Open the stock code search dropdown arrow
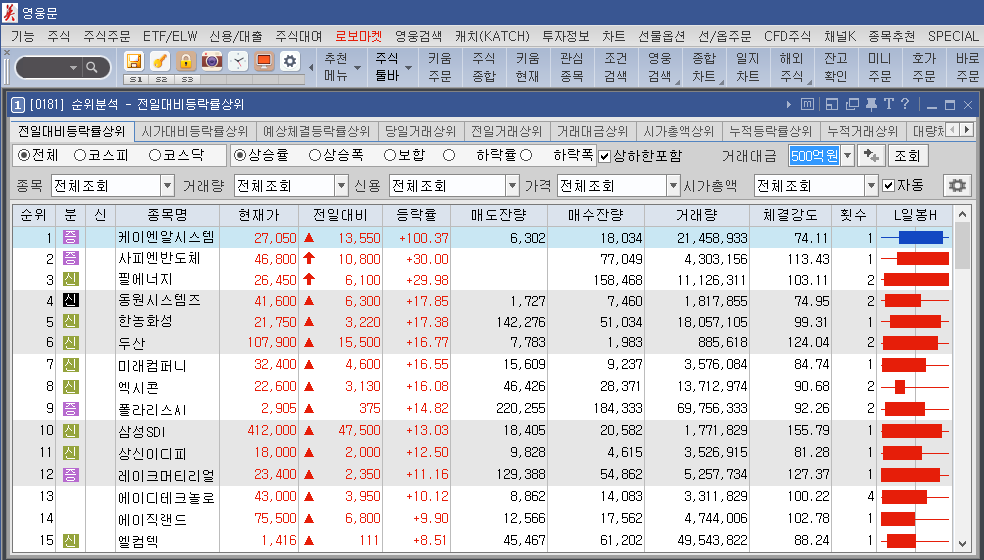 tap(73, 67)
